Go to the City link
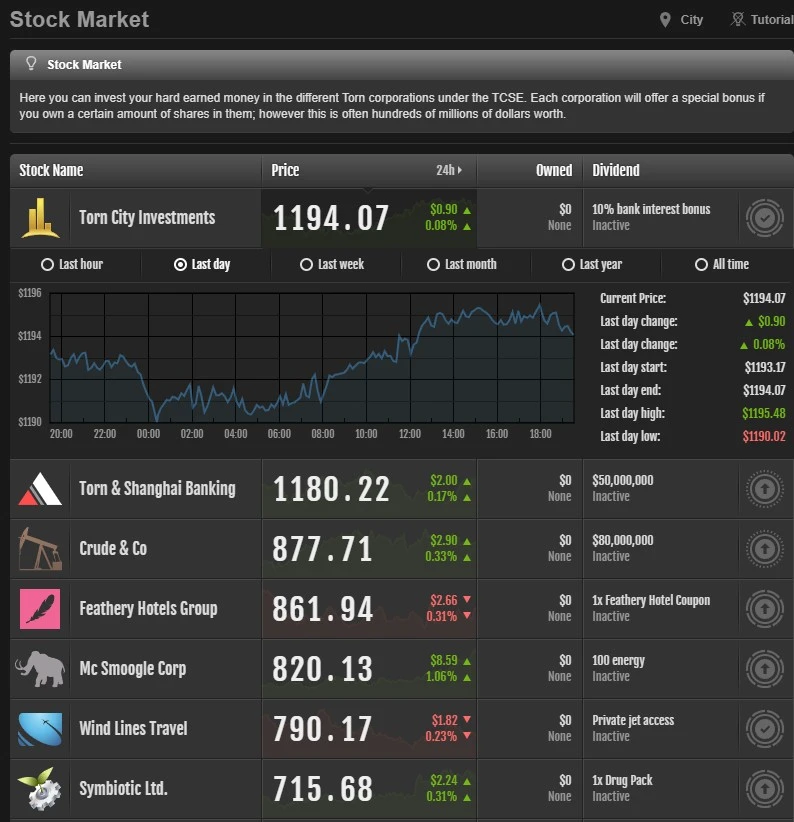Image resolution: width=794 pixels, height=822 pixels. click(x=682, y=20)
